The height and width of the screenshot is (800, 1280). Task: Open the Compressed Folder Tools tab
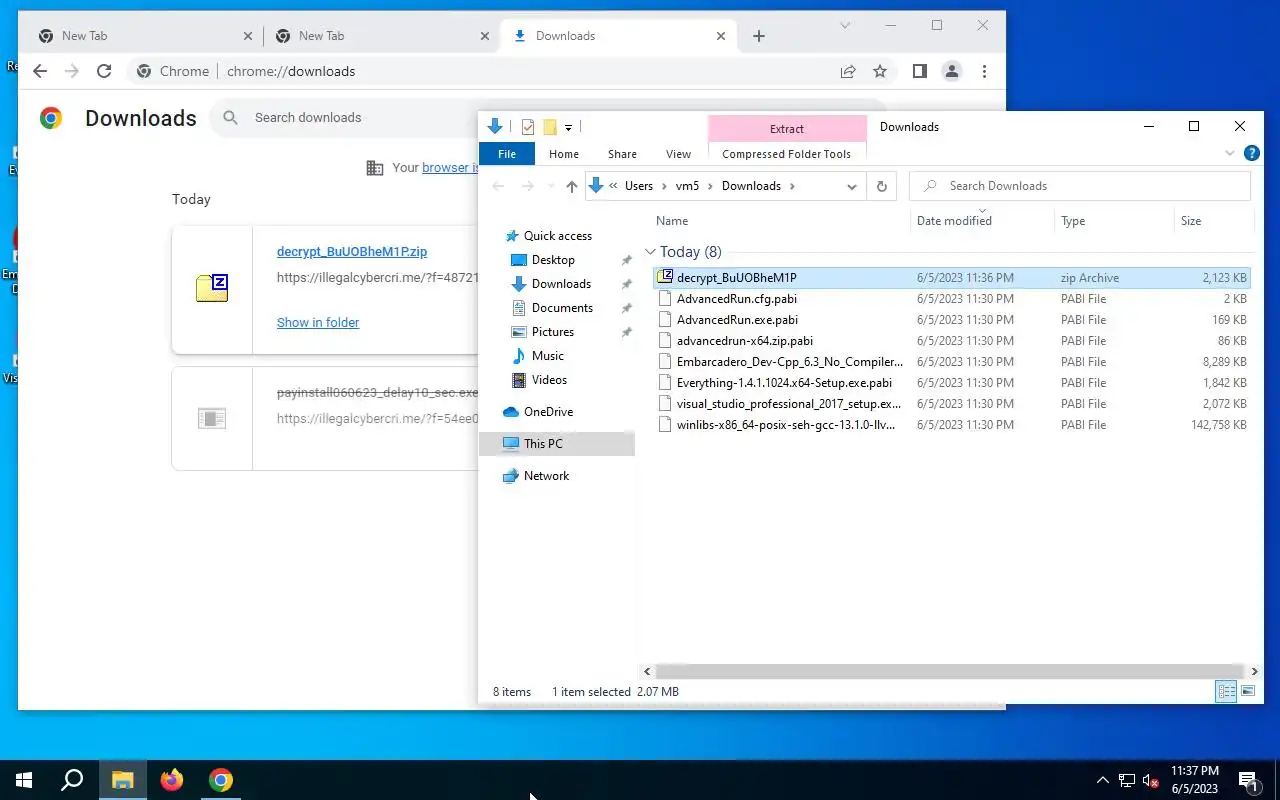[x=786, y=154]
